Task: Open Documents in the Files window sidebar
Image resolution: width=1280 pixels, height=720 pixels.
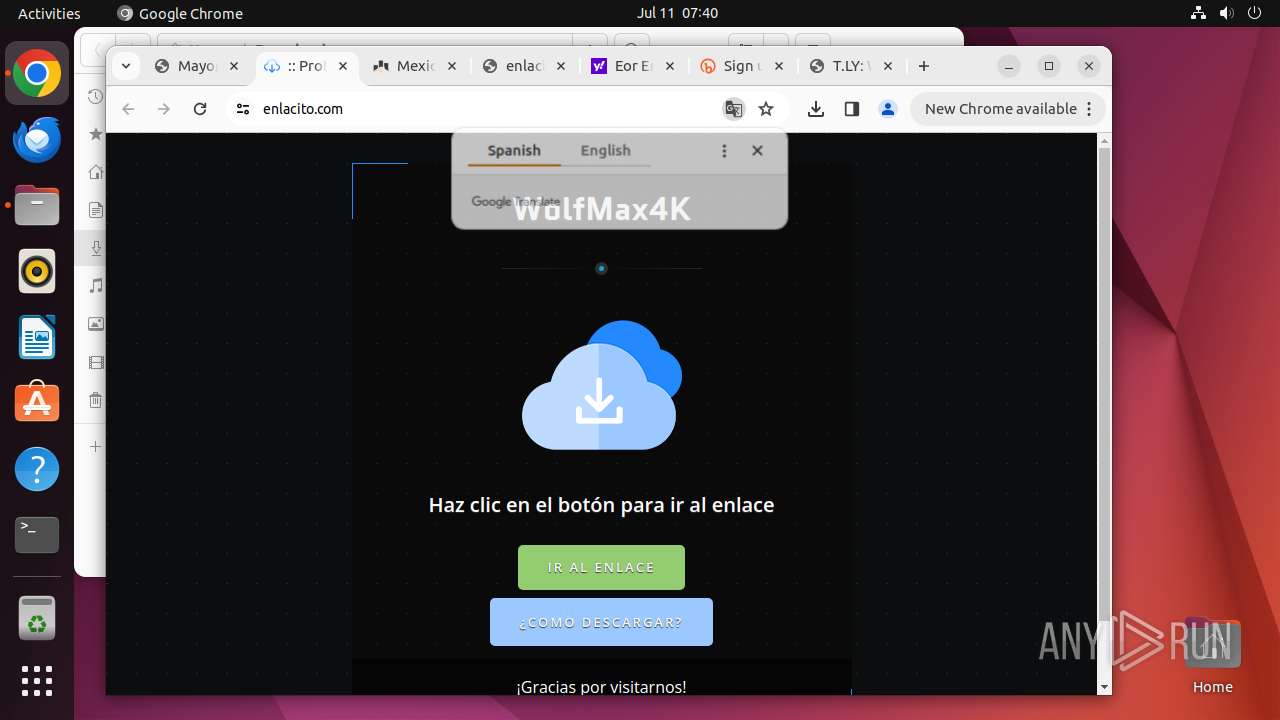Action: coord(95,210)
